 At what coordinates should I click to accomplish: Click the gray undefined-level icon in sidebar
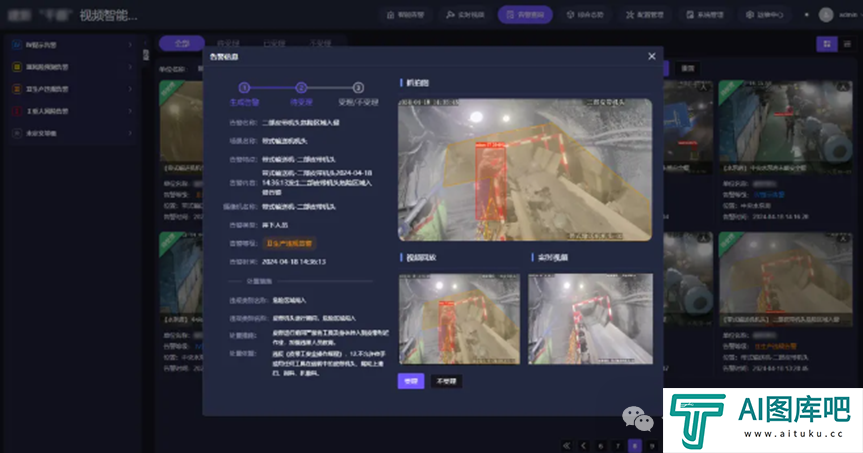click(17, 133)
